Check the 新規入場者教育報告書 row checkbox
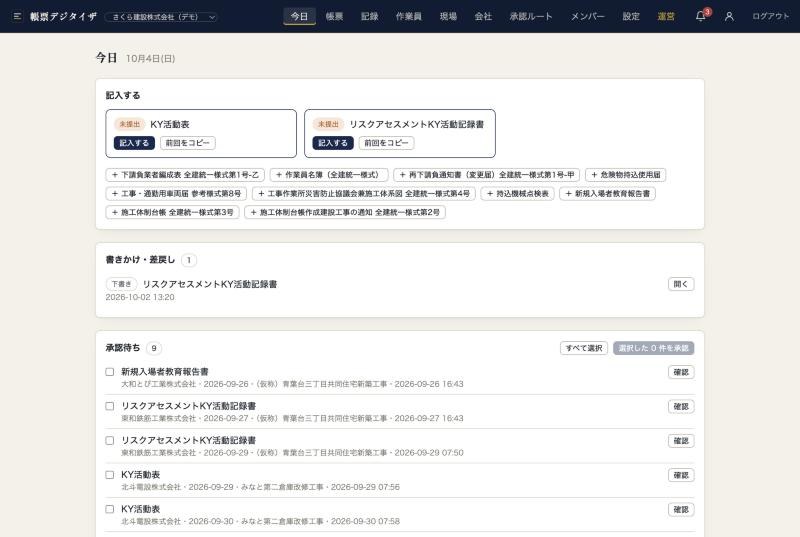The height and width of the screenshot is (537, 800). coord(110,372)
